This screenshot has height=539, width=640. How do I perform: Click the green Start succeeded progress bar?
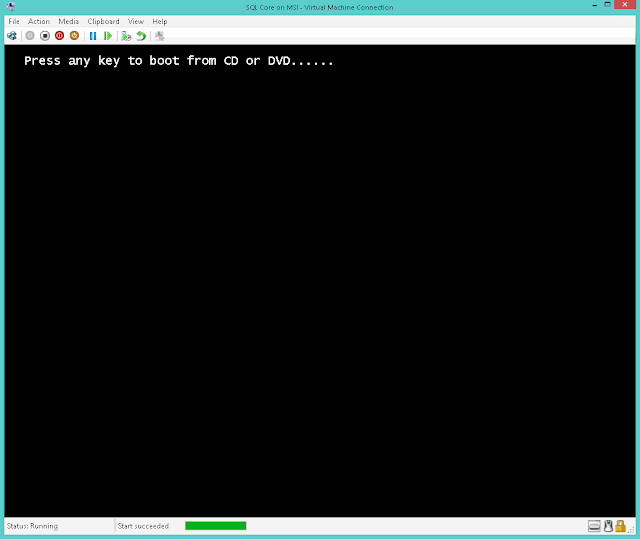click(x=216, y=526)
